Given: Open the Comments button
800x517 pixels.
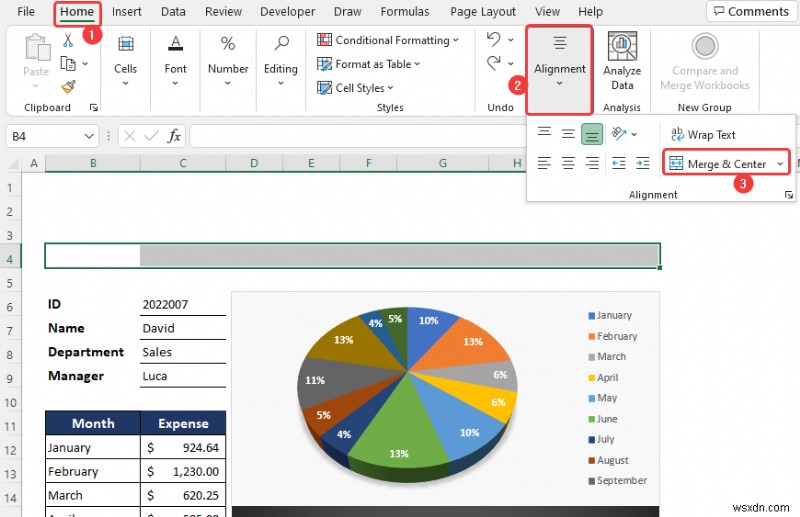Looking at the screenshot, I should [x=751, y=11].
